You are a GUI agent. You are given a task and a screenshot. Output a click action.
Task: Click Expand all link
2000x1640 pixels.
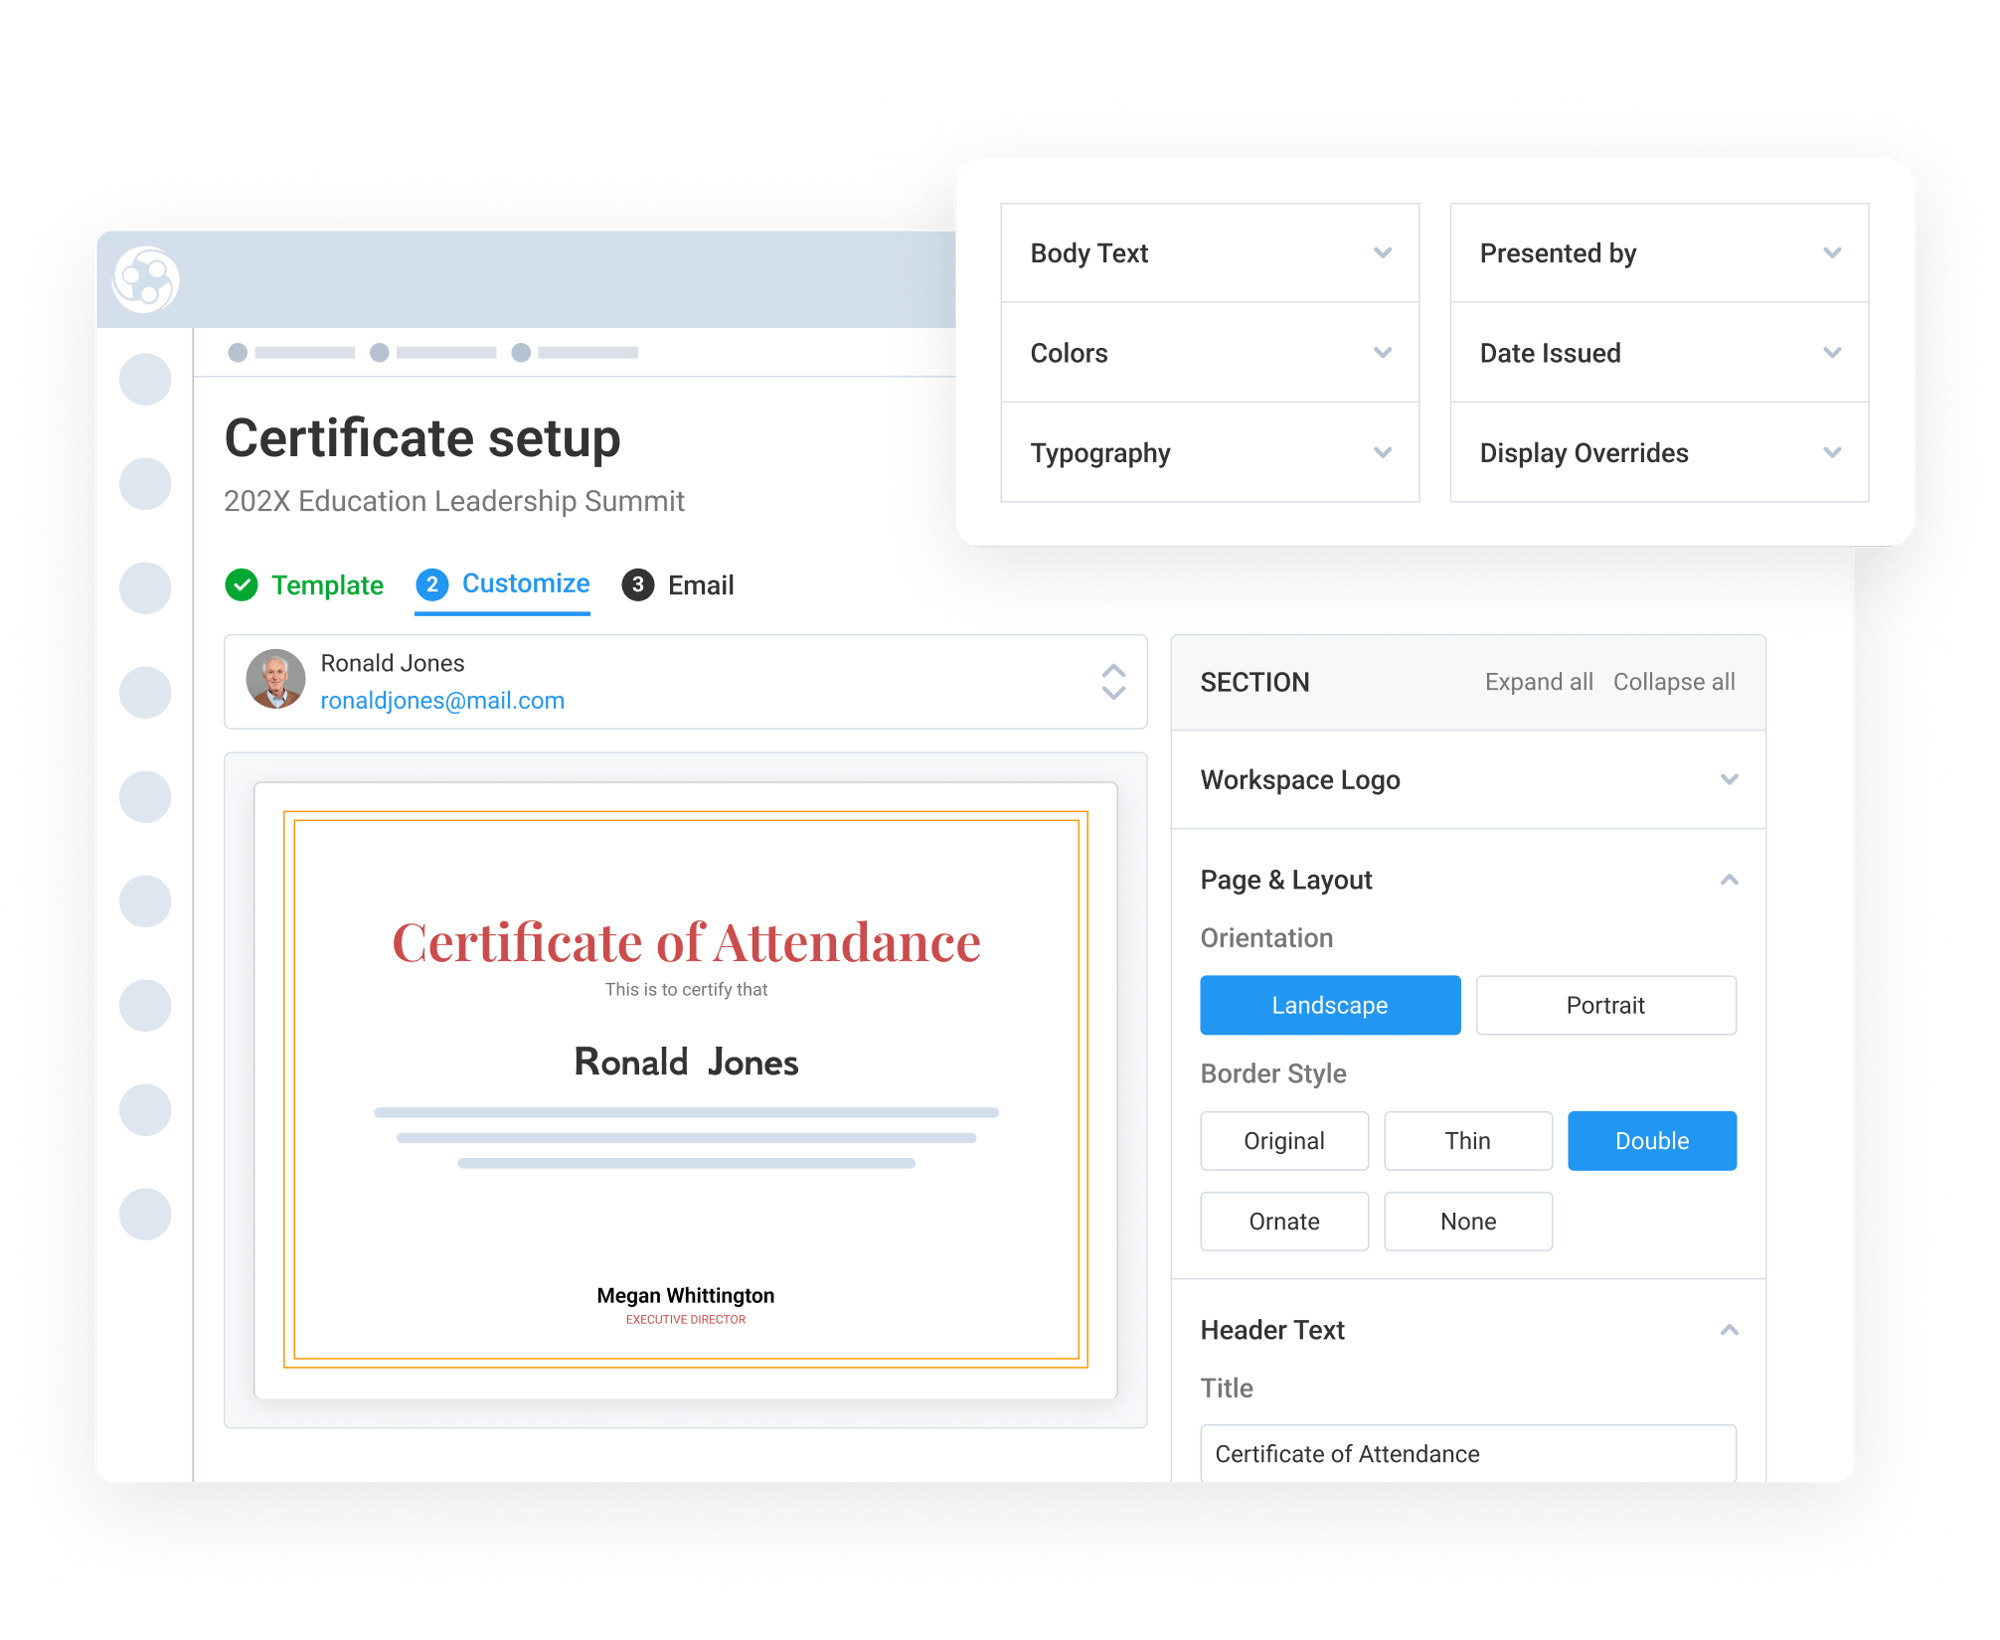tap(1538, 682)
